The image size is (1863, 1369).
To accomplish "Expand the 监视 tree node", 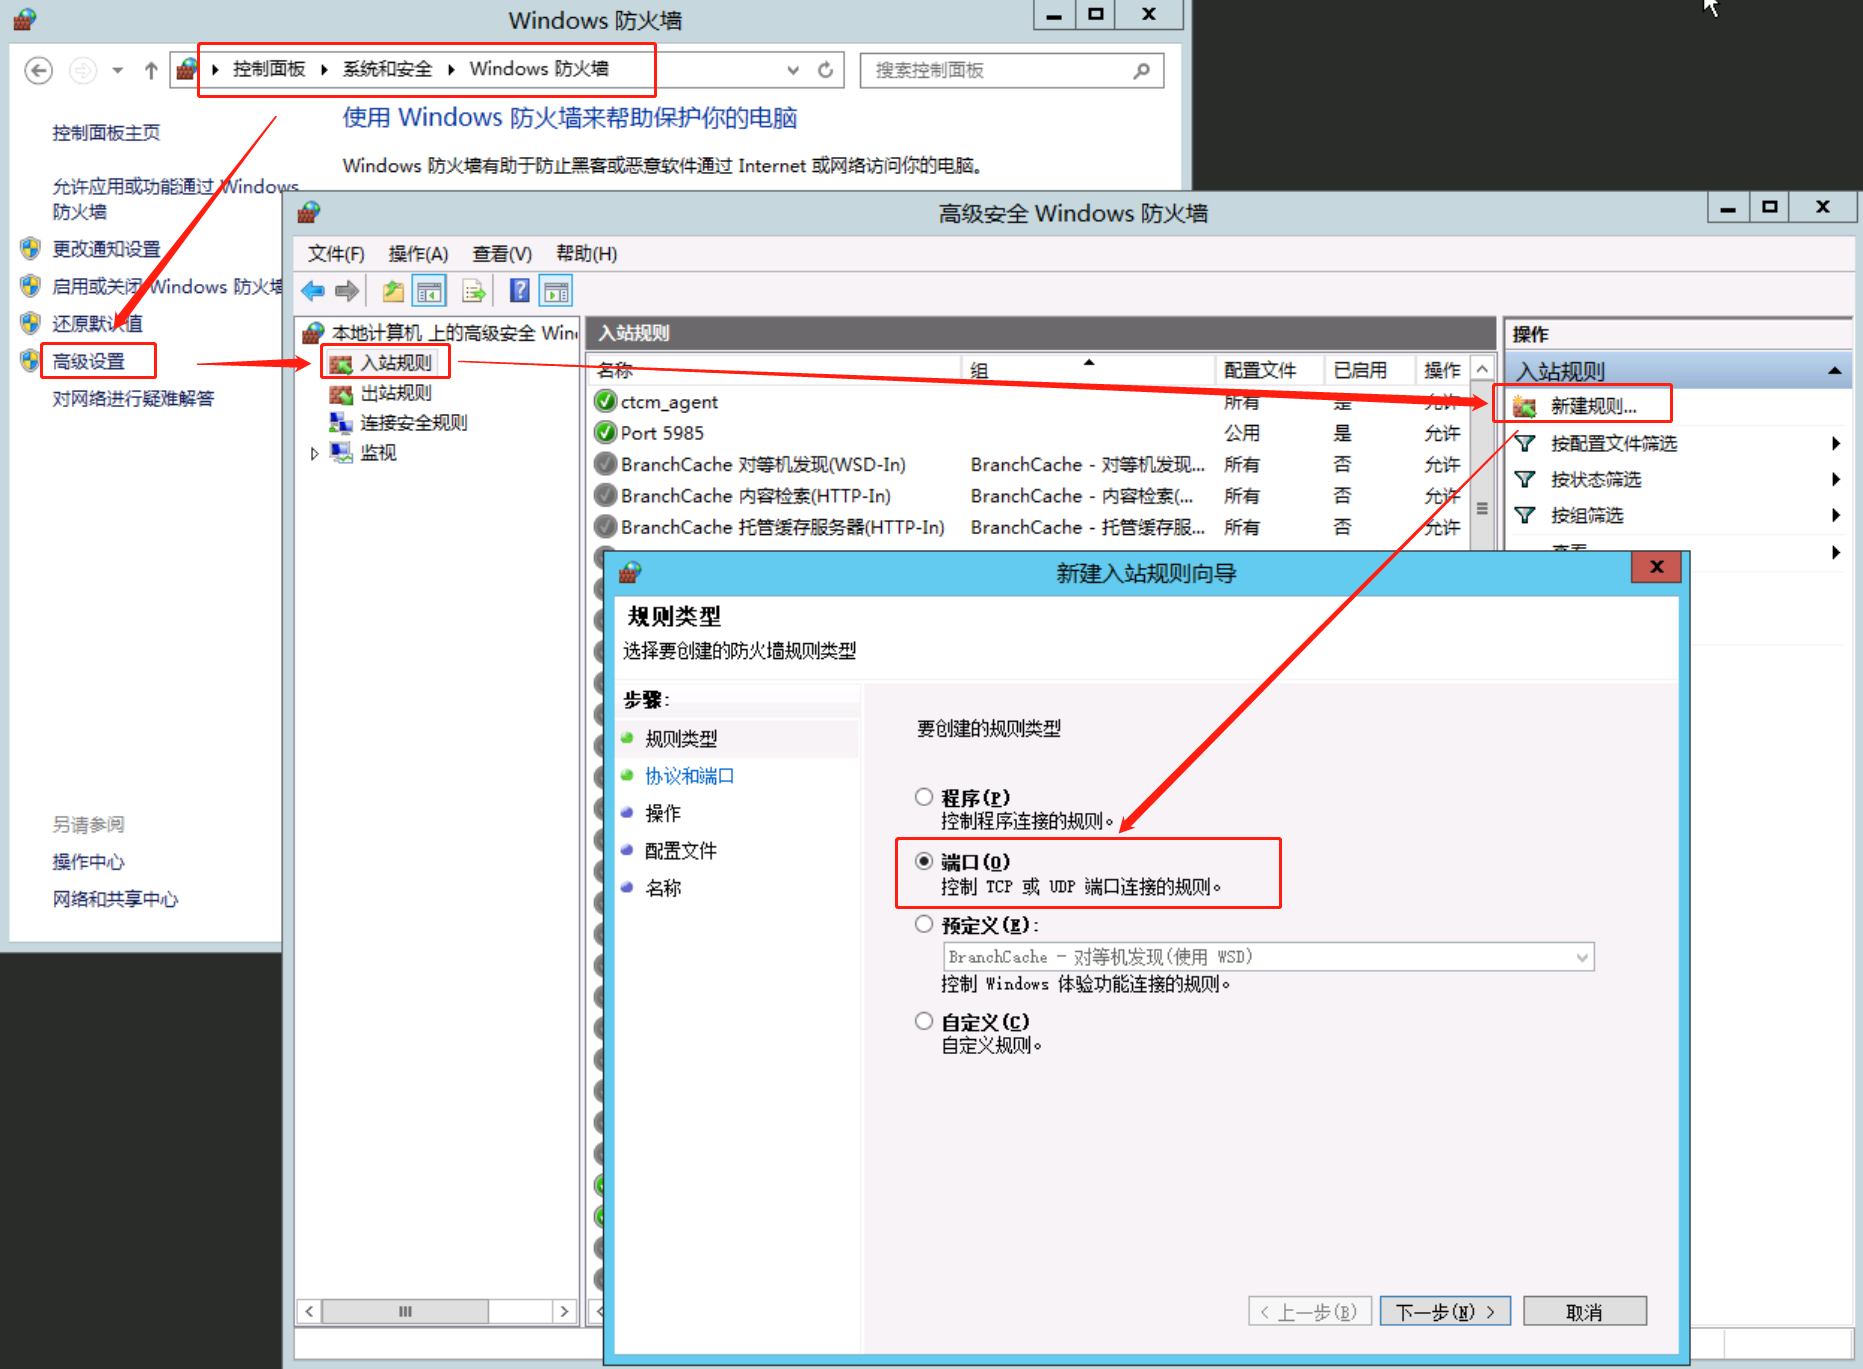I will 314,454.
